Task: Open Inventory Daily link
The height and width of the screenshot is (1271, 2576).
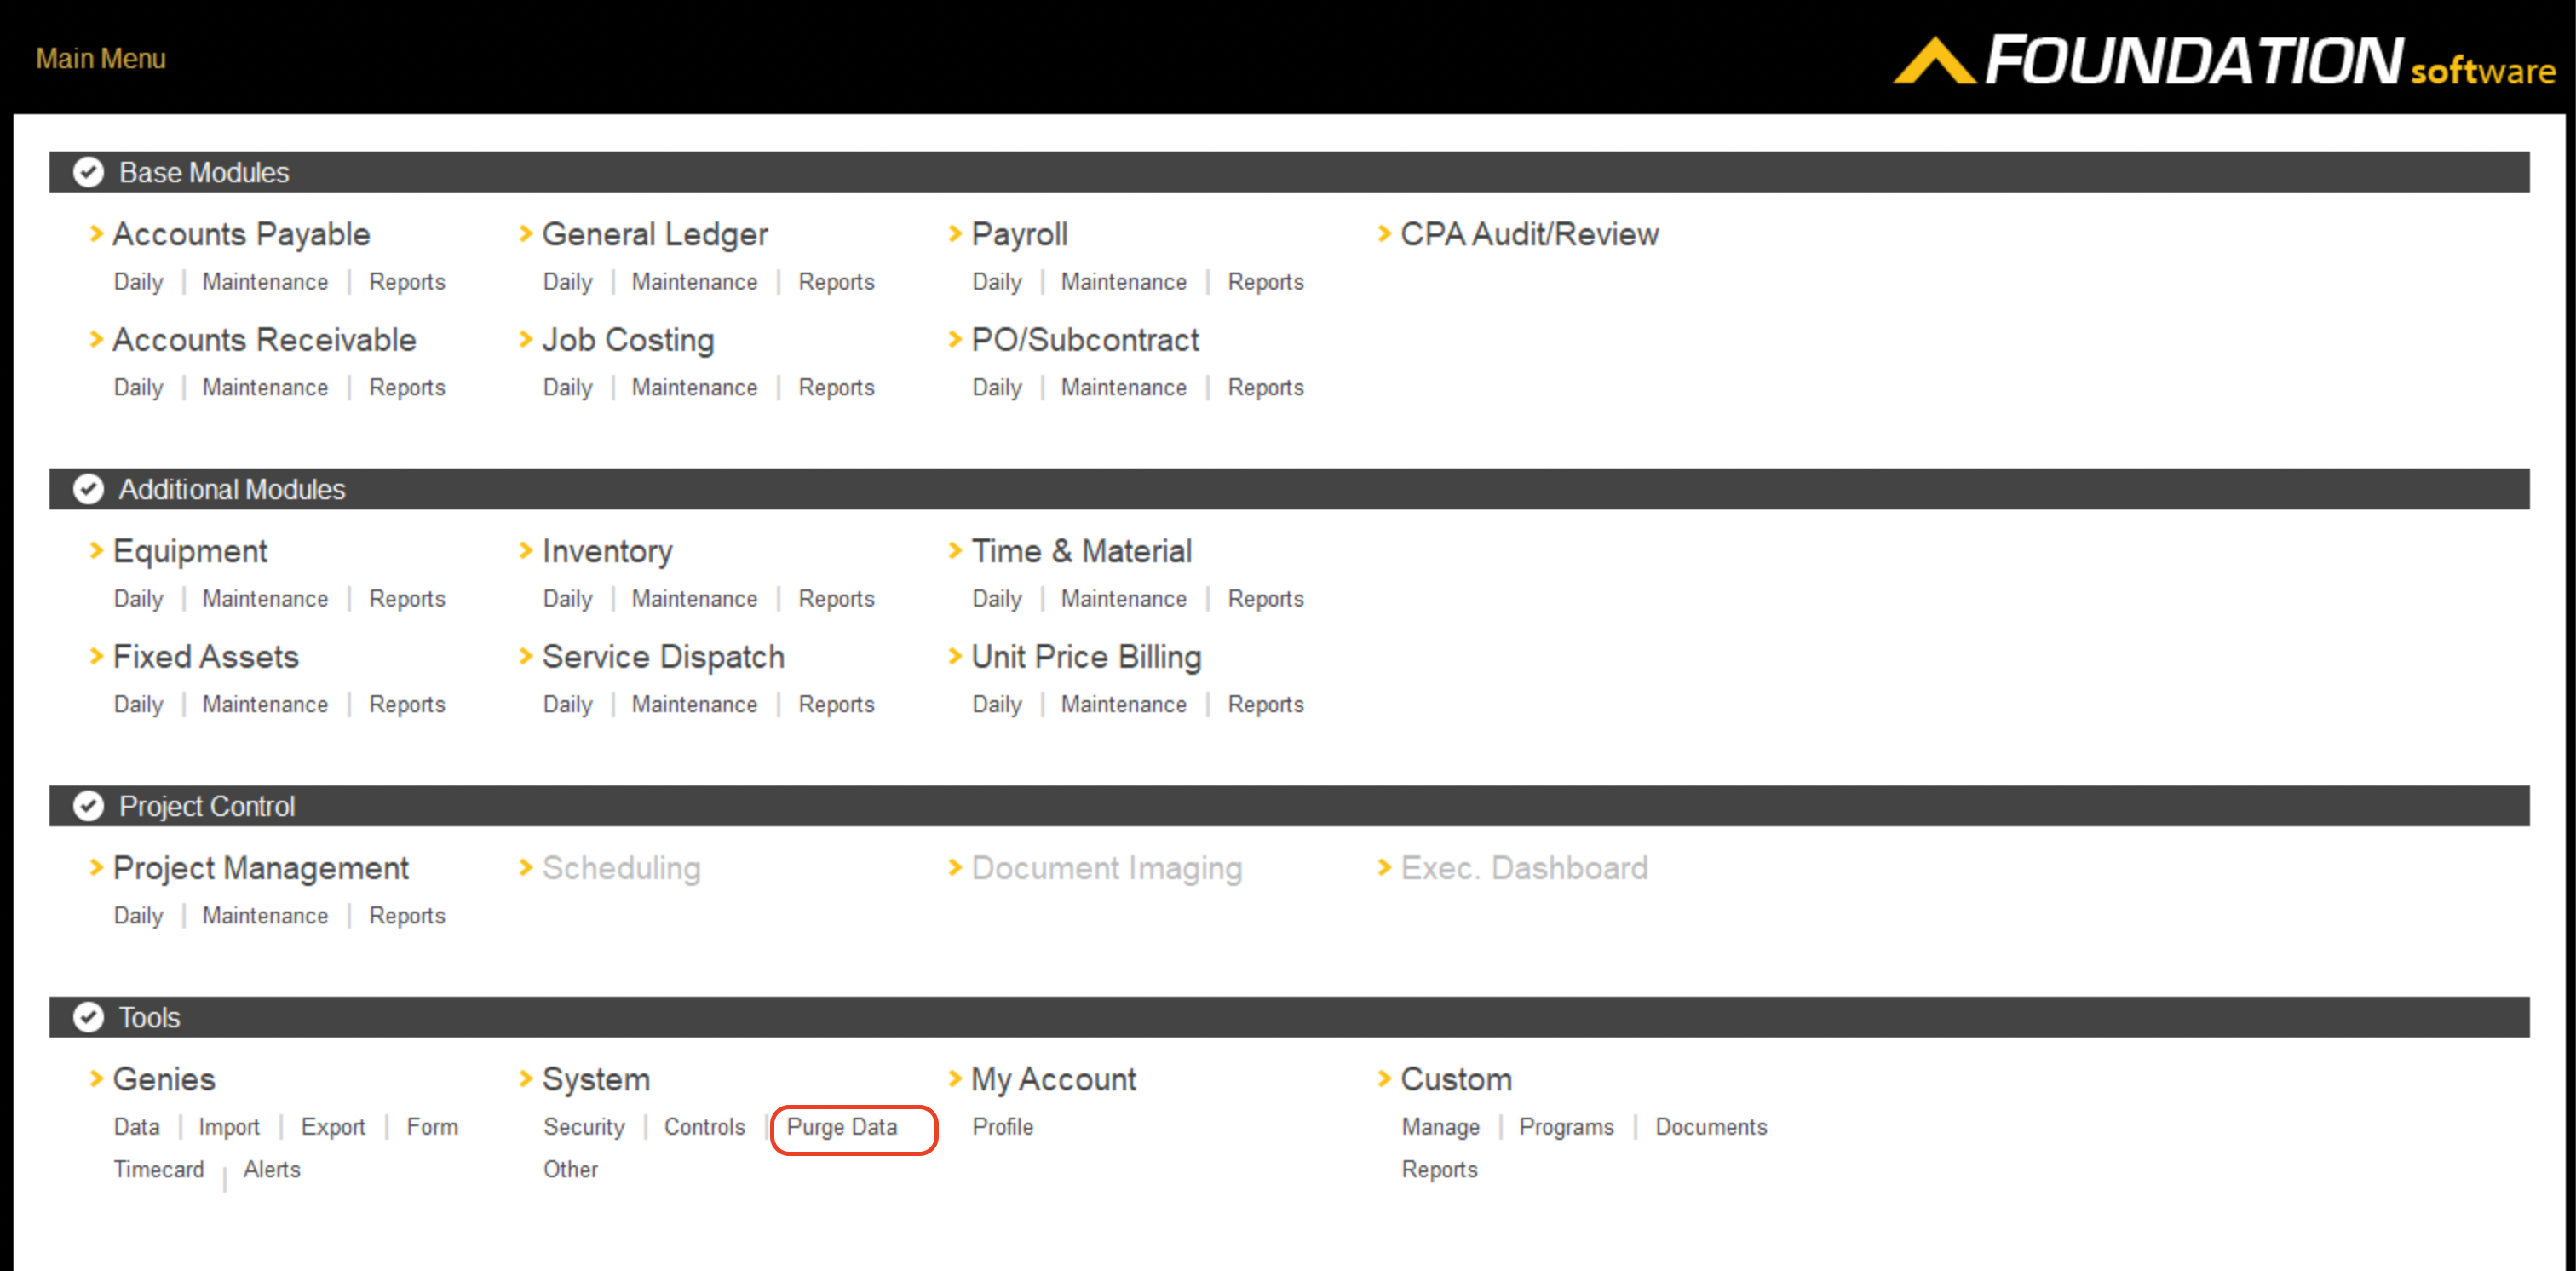Action: pos(568,599)
